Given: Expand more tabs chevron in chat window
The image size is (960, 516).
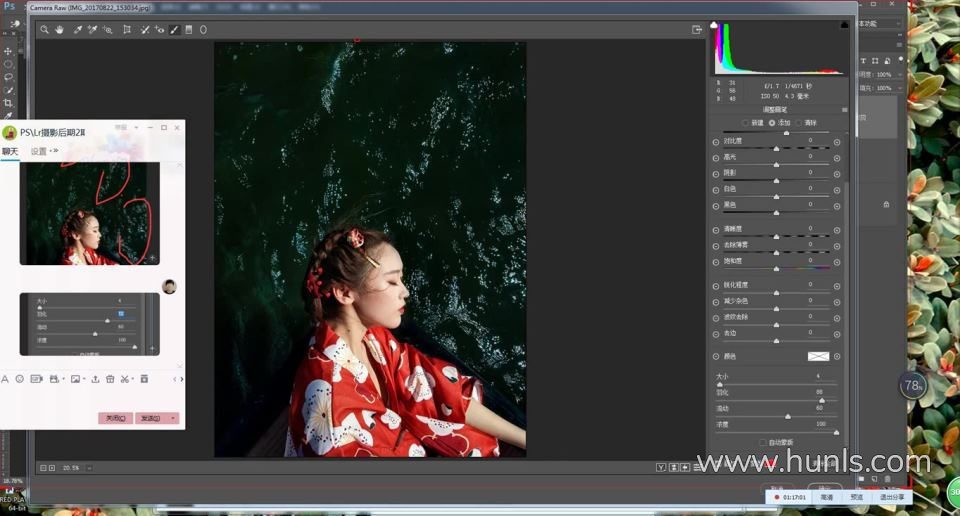Looking at the screenshot, I should click(x=54, y=151).
